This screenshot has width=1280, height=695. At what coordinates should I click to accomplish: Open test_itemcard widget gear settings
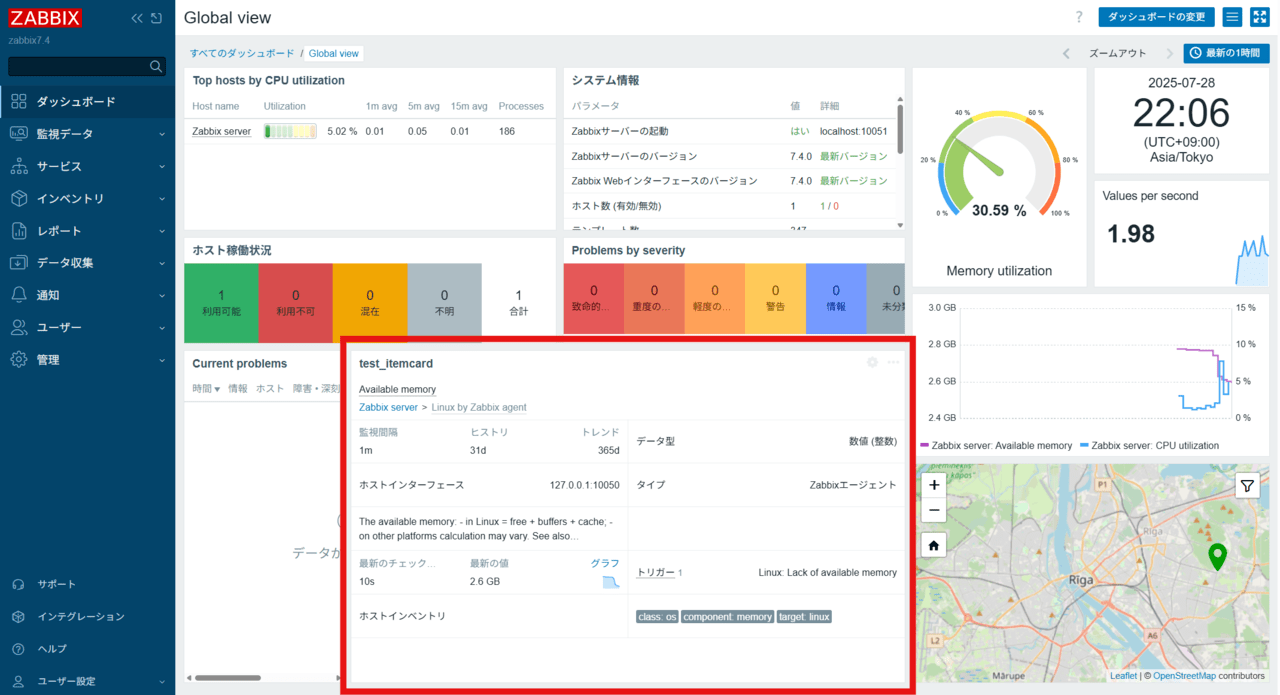click(872, 363)
